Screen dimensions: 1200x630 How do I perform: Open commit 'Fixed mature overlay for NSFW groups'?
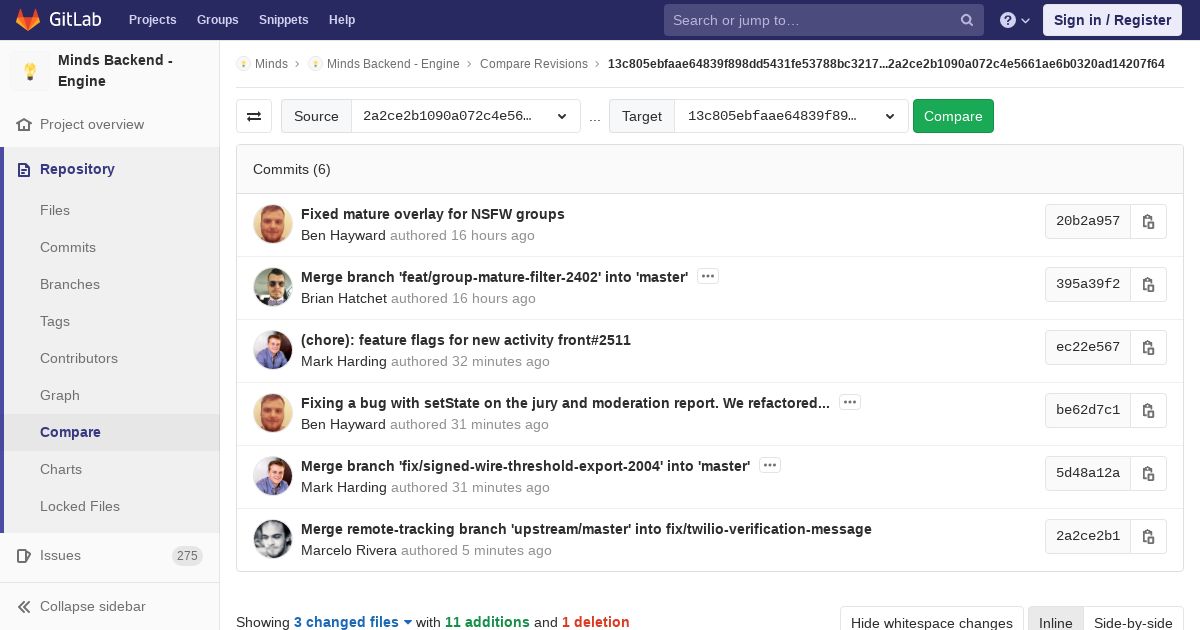click(x=432, y=214)
